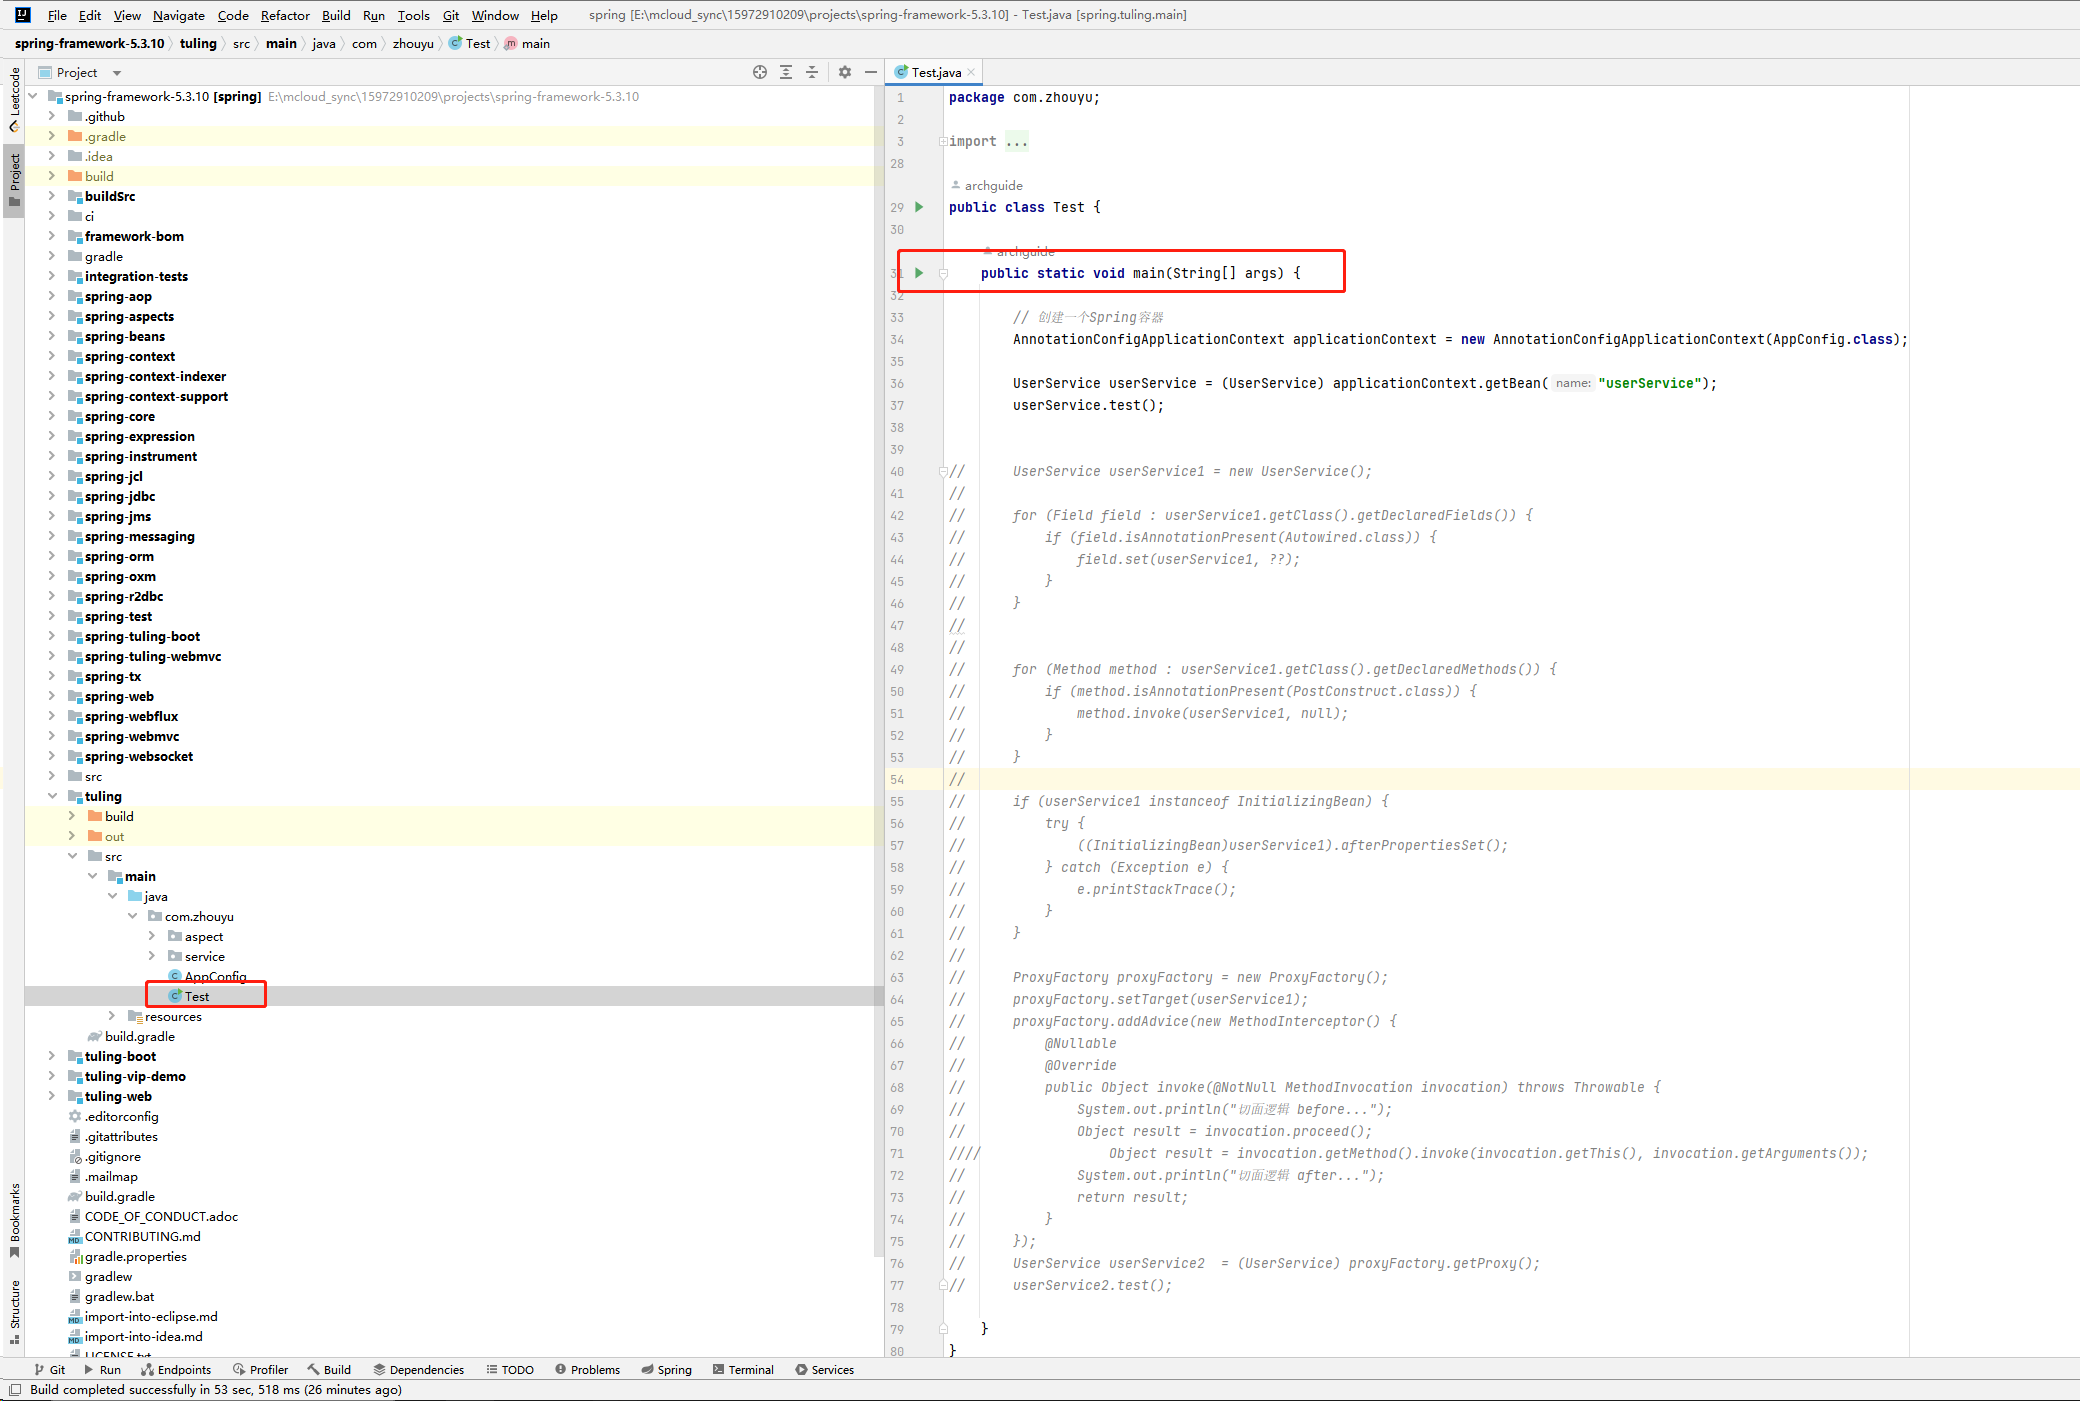Open the Structure tool window
Viewport: 2080px width, 1401px height.
tap(14, 1311)
